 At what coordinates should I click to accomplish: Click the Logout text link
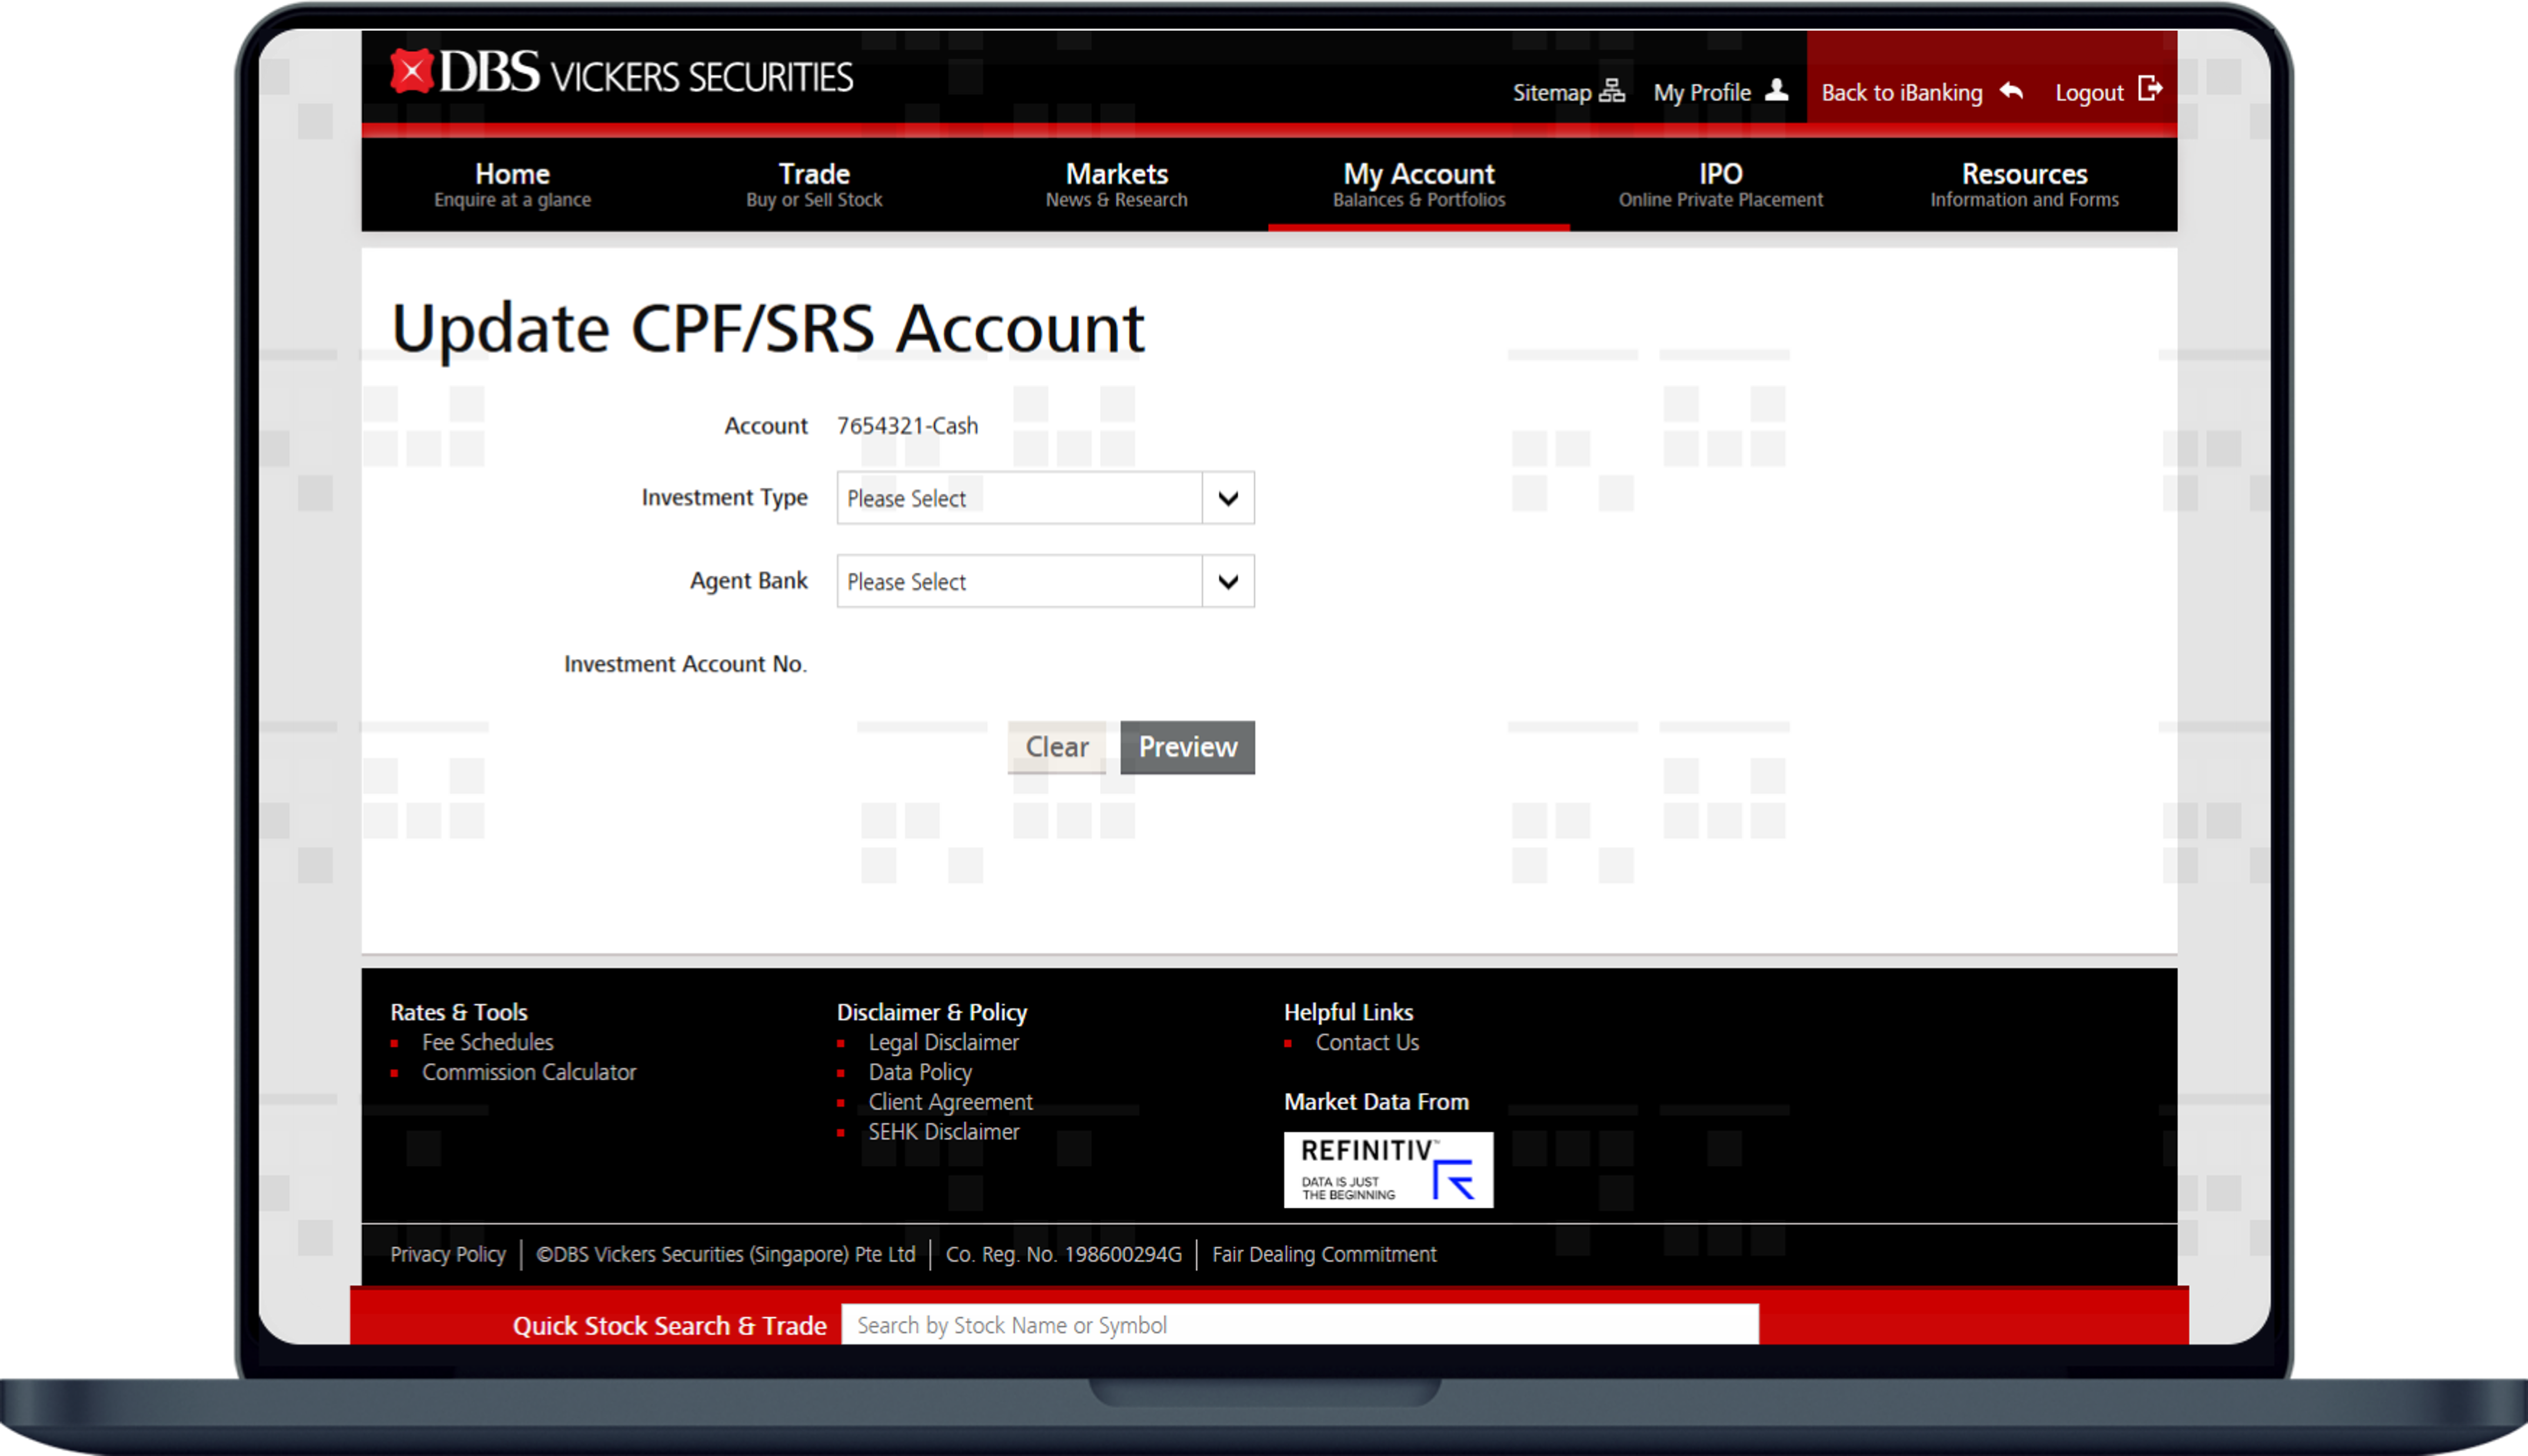(2088, 93)
